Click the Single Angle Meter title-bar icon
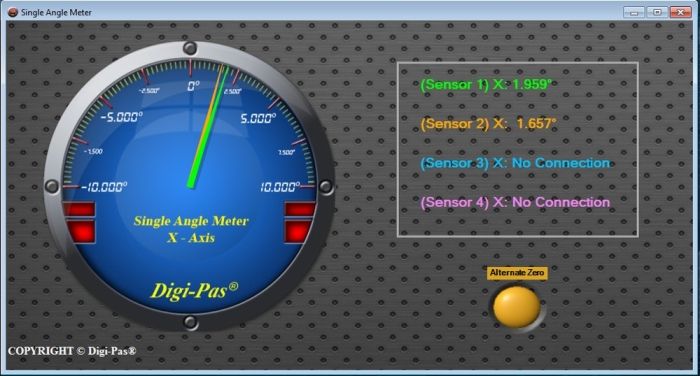 pyautogui.click(x=12, y=13)
